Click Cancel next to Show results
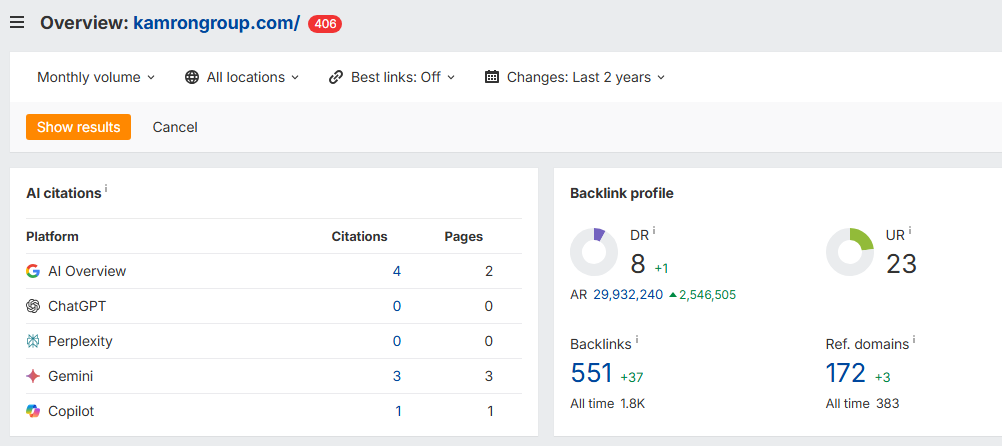 (175, 127)
